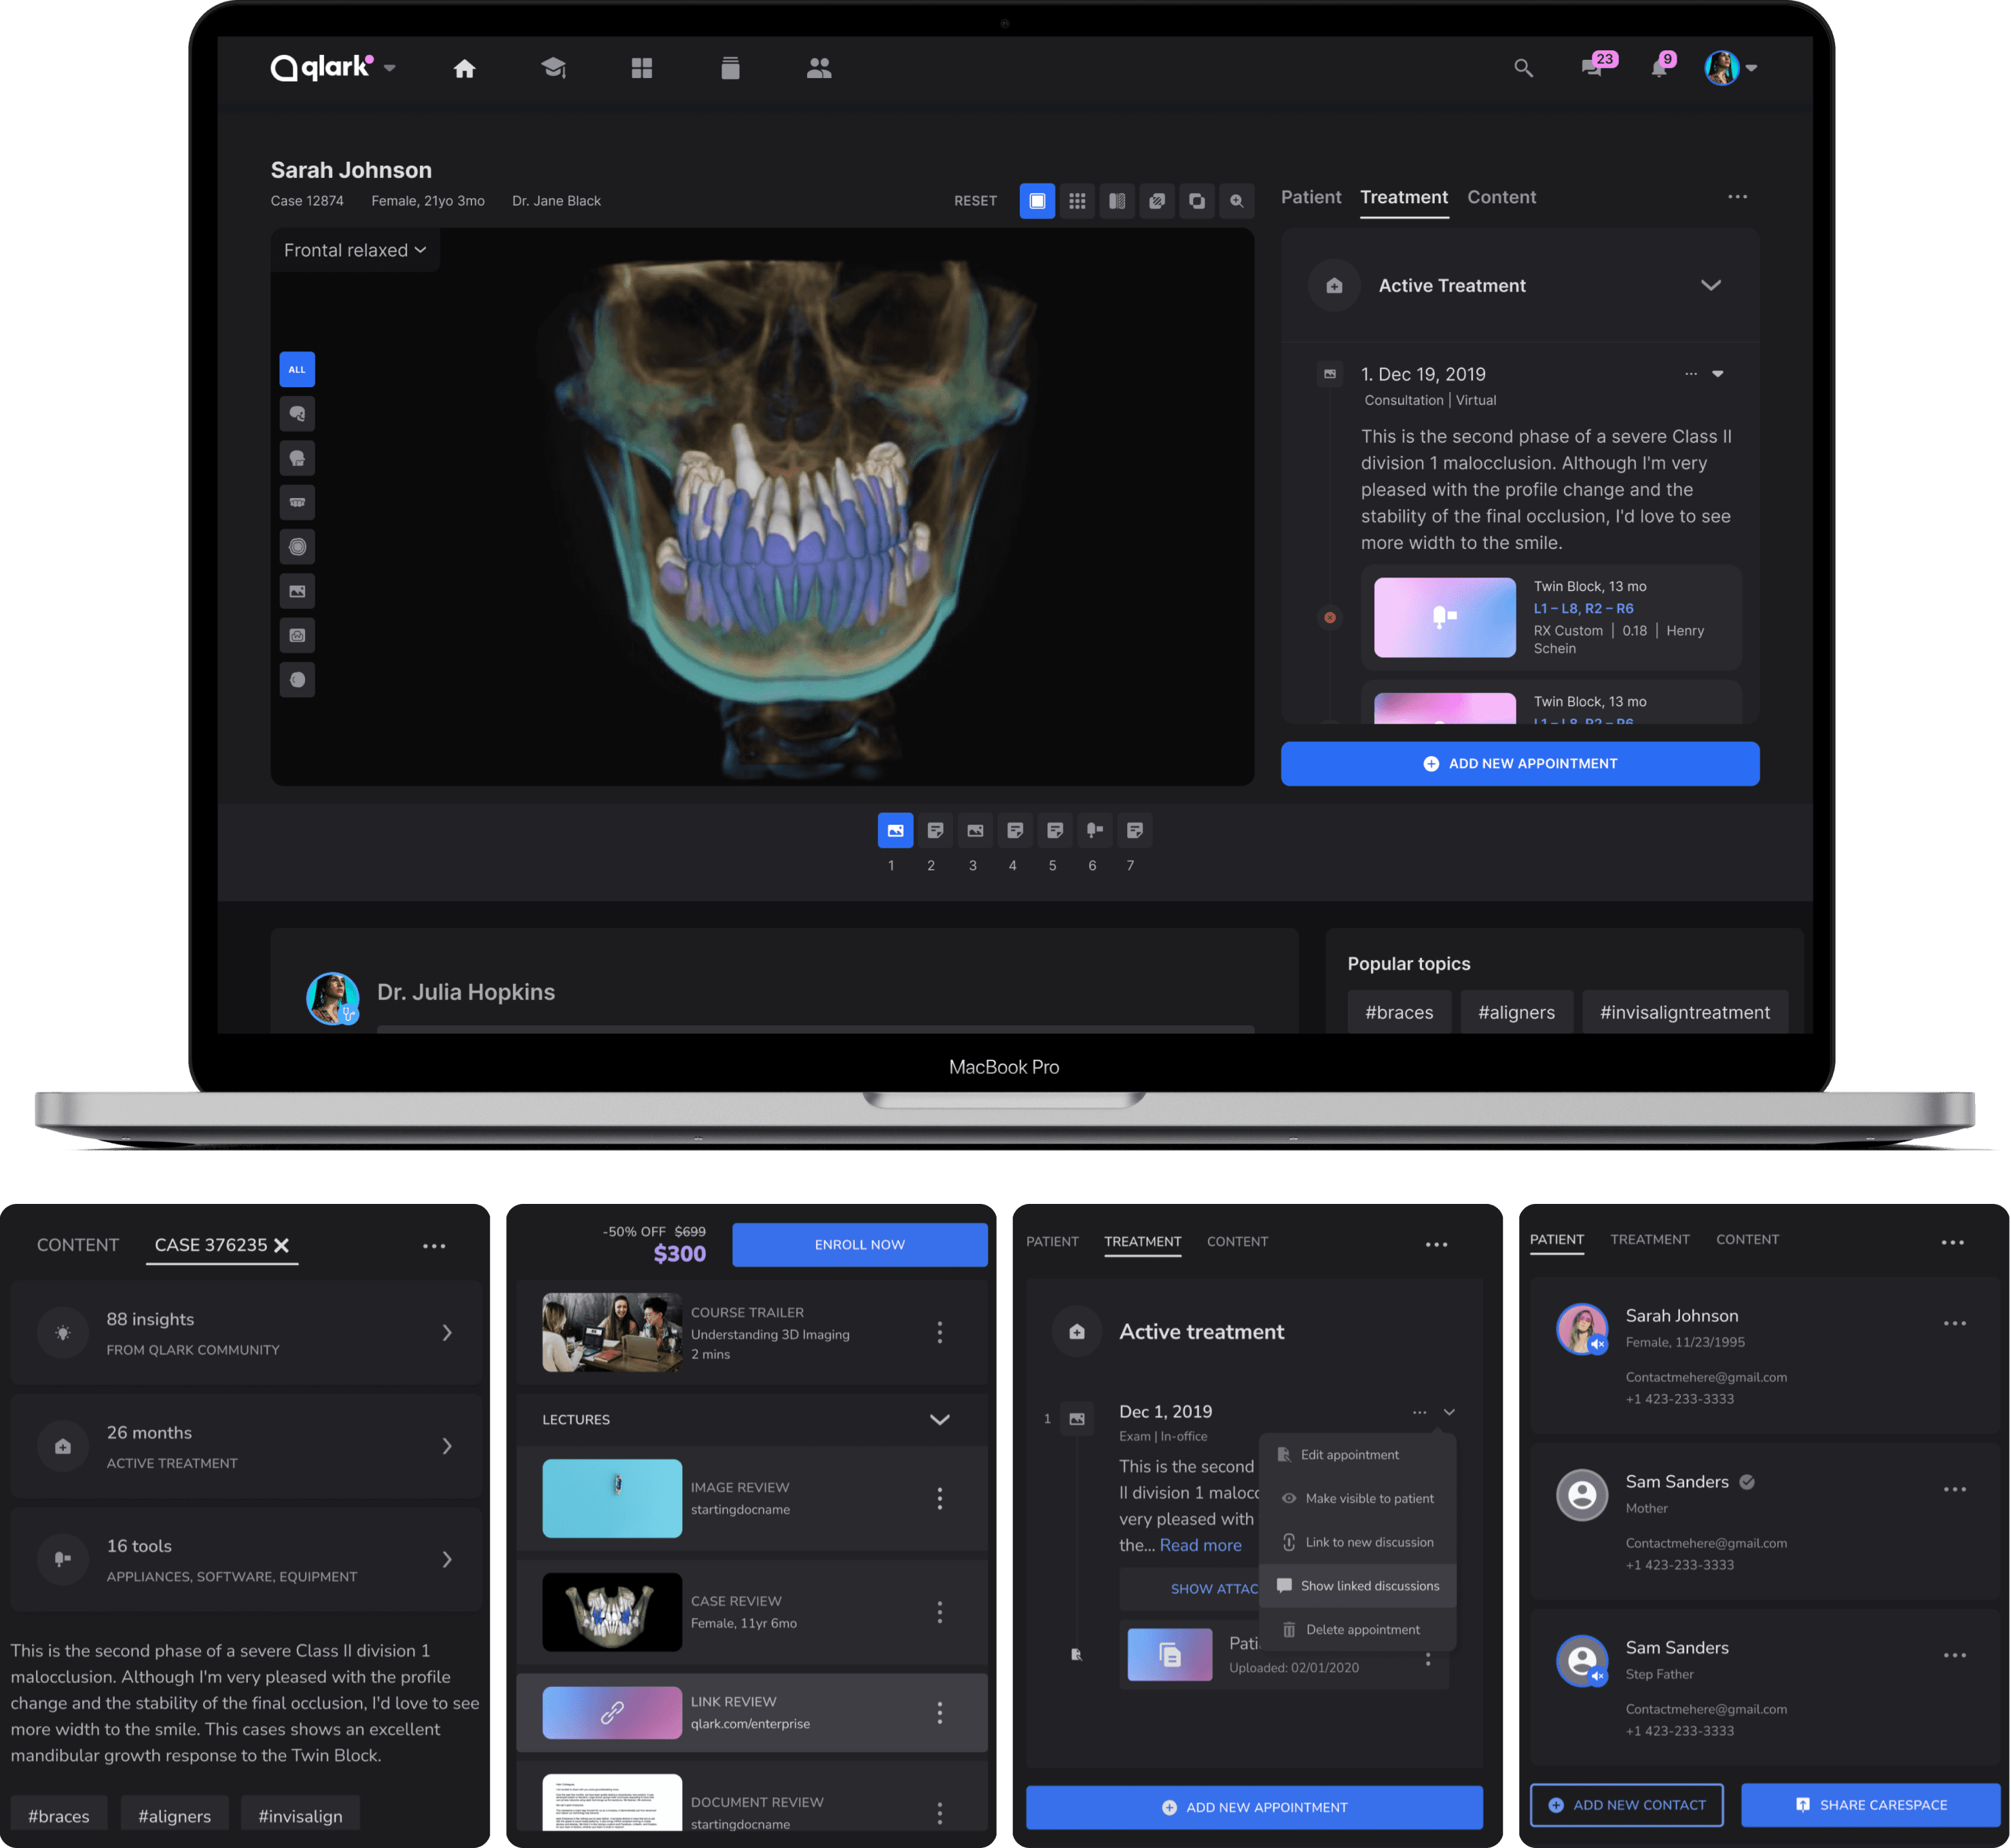This screenshot has width=2011, height=1848.
Task: Collapse the LECTURES section chevron
Action: pyautogui.click(x=940, y=1420)
